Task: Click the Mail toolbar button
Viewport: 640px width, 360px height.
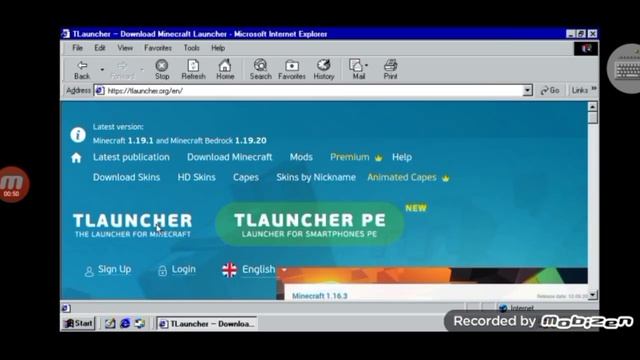Action: [x=358, y=69]
